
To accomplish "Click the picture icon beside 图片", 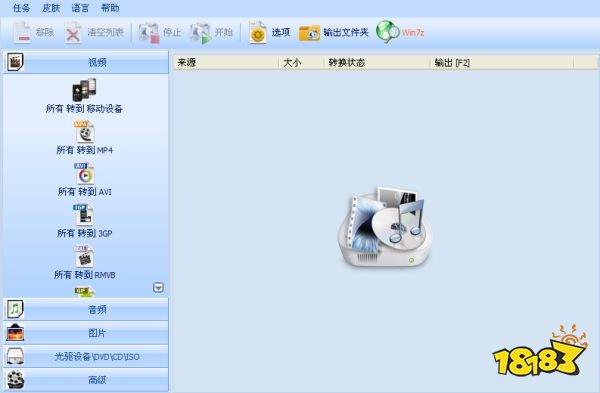I will [15, 332].
